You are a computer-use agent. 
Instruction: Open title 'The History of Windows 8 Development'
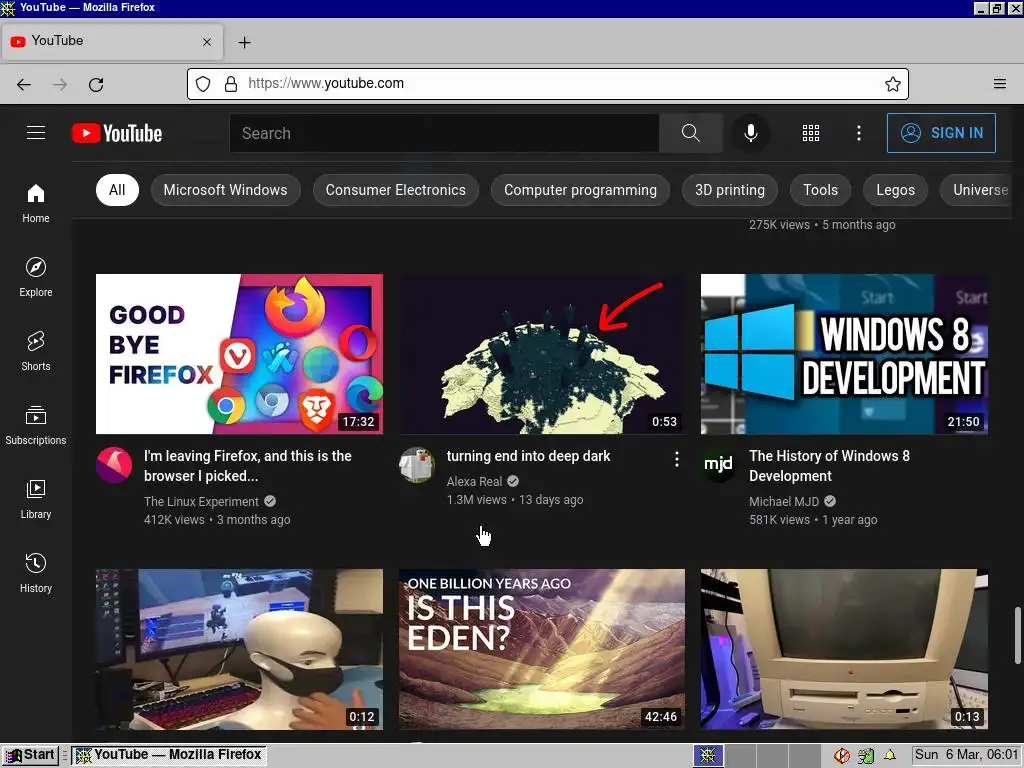[829, 466]
